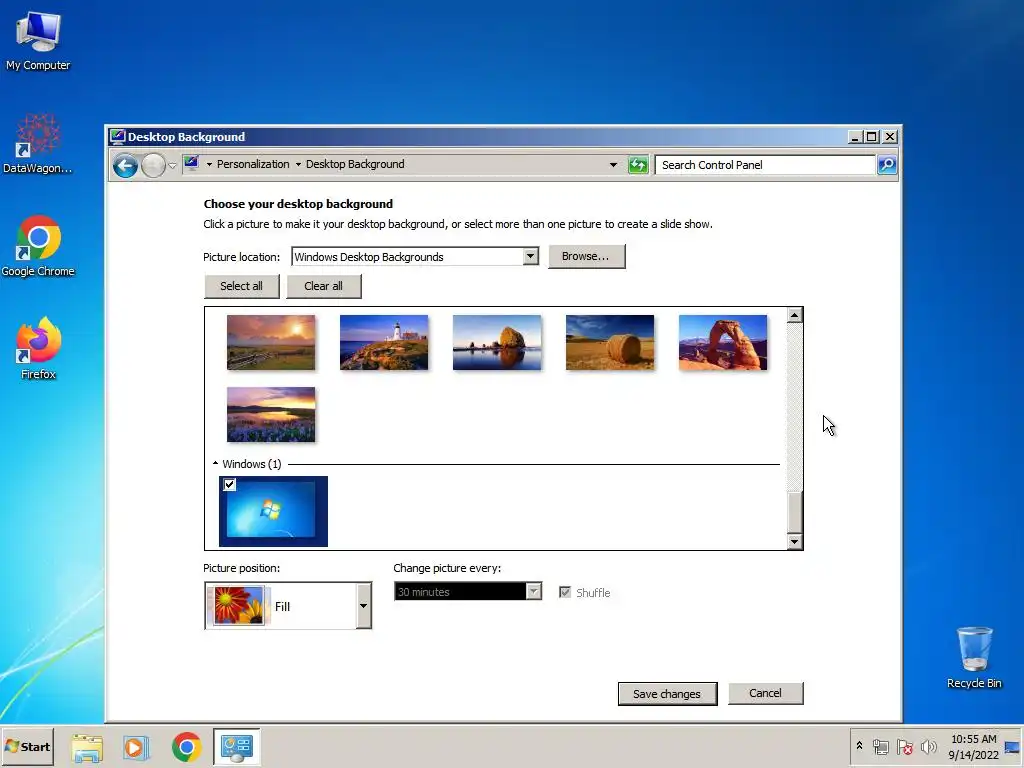Open the DataWagon desktop shortcut
This screenshot has width=1024, height=768.
pyautogui.click(x=38, y=144)
